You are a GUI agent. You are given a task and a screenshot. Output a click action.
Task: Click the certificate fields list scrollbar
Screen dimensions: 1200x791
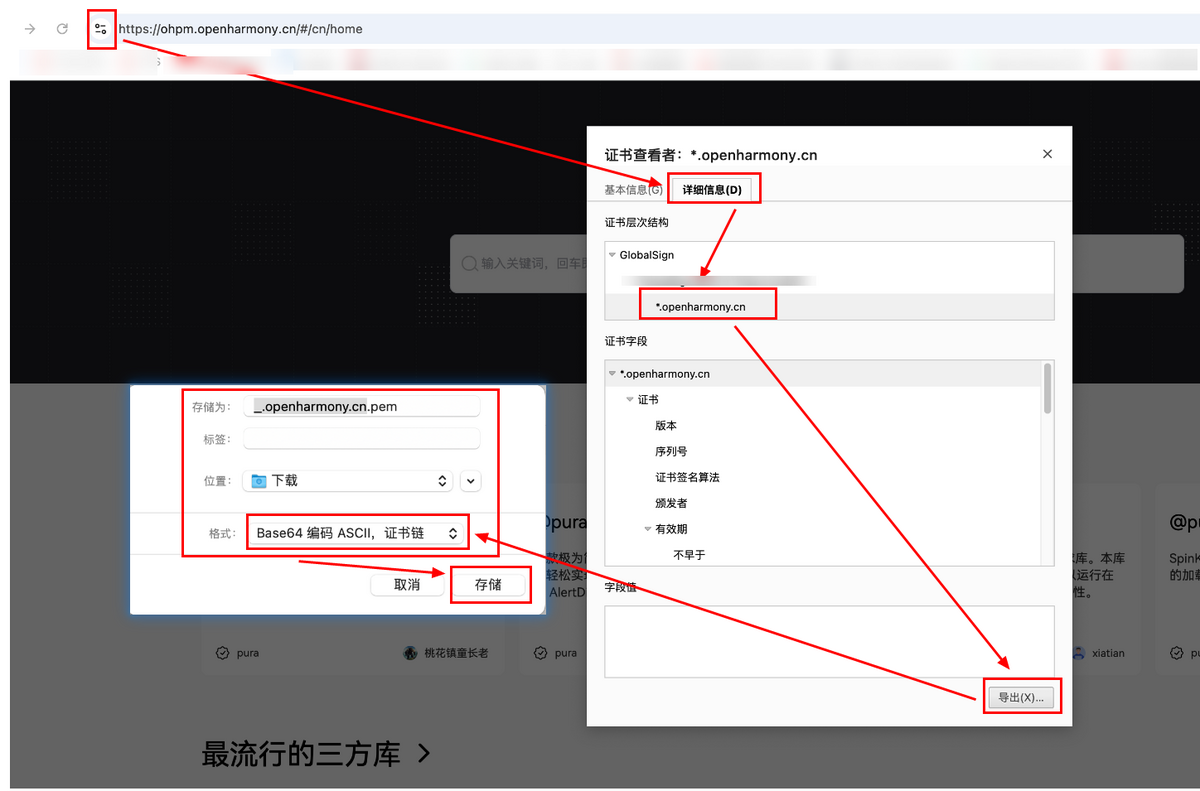click(1047, 388)
